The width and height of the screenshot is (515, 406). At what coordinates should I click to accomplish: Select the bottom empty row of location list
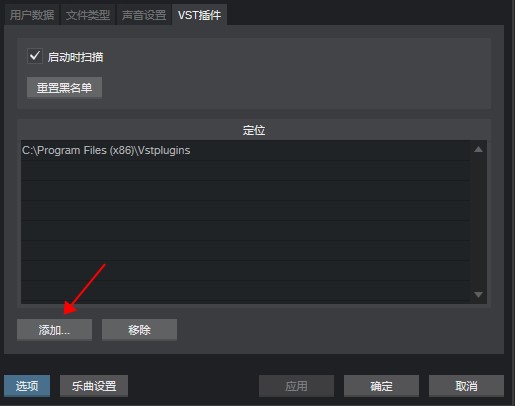point(245,291)
